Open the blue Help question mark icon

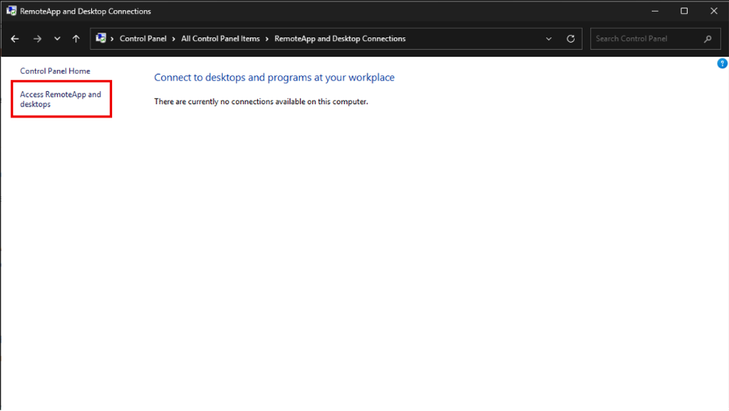722,63
